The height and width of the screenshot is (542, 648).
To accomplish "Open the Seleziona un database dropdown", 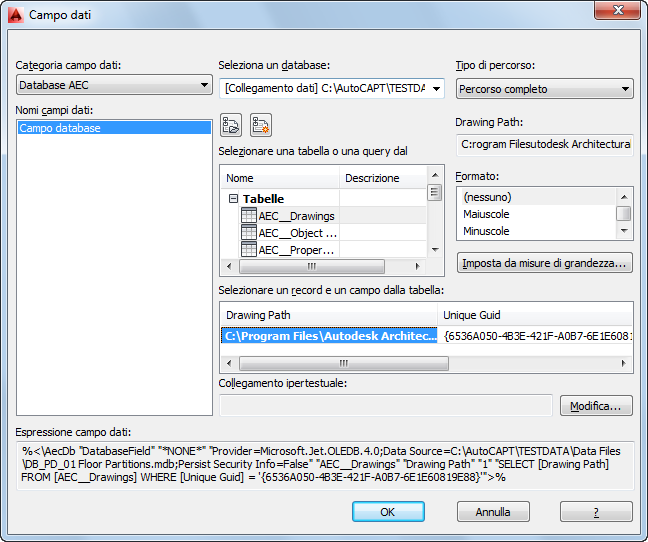I will tap(332, 88).
